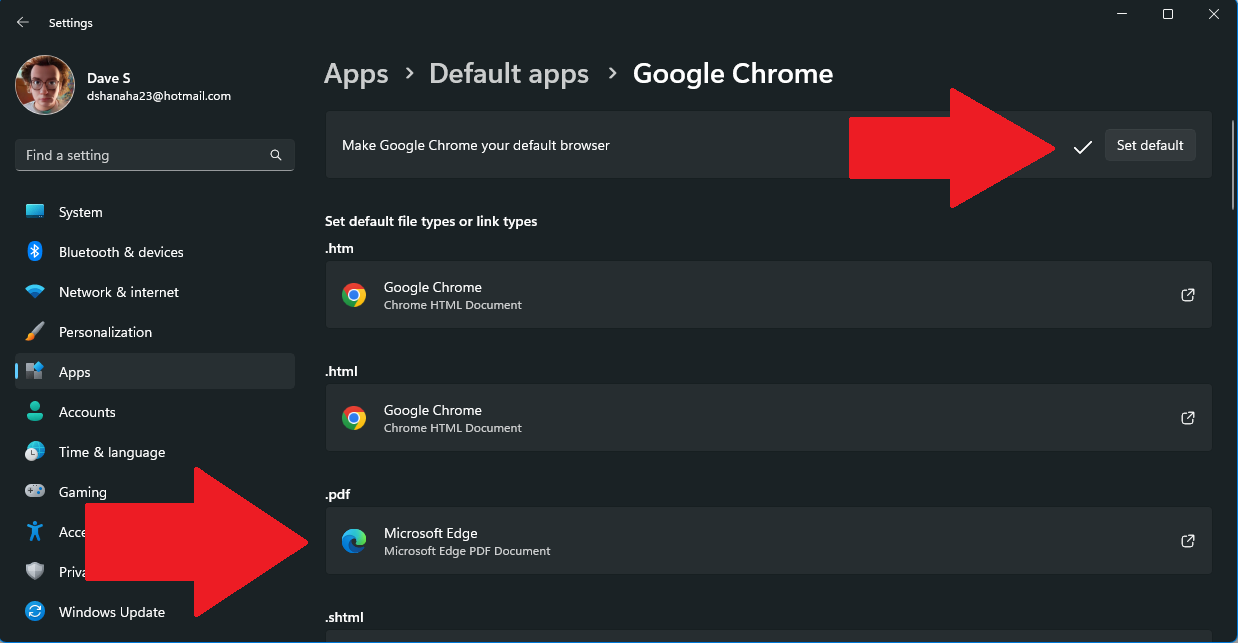The image size is (1238, 643).
Task: Open Accounts settings
Action: click(x=86, y=412)
